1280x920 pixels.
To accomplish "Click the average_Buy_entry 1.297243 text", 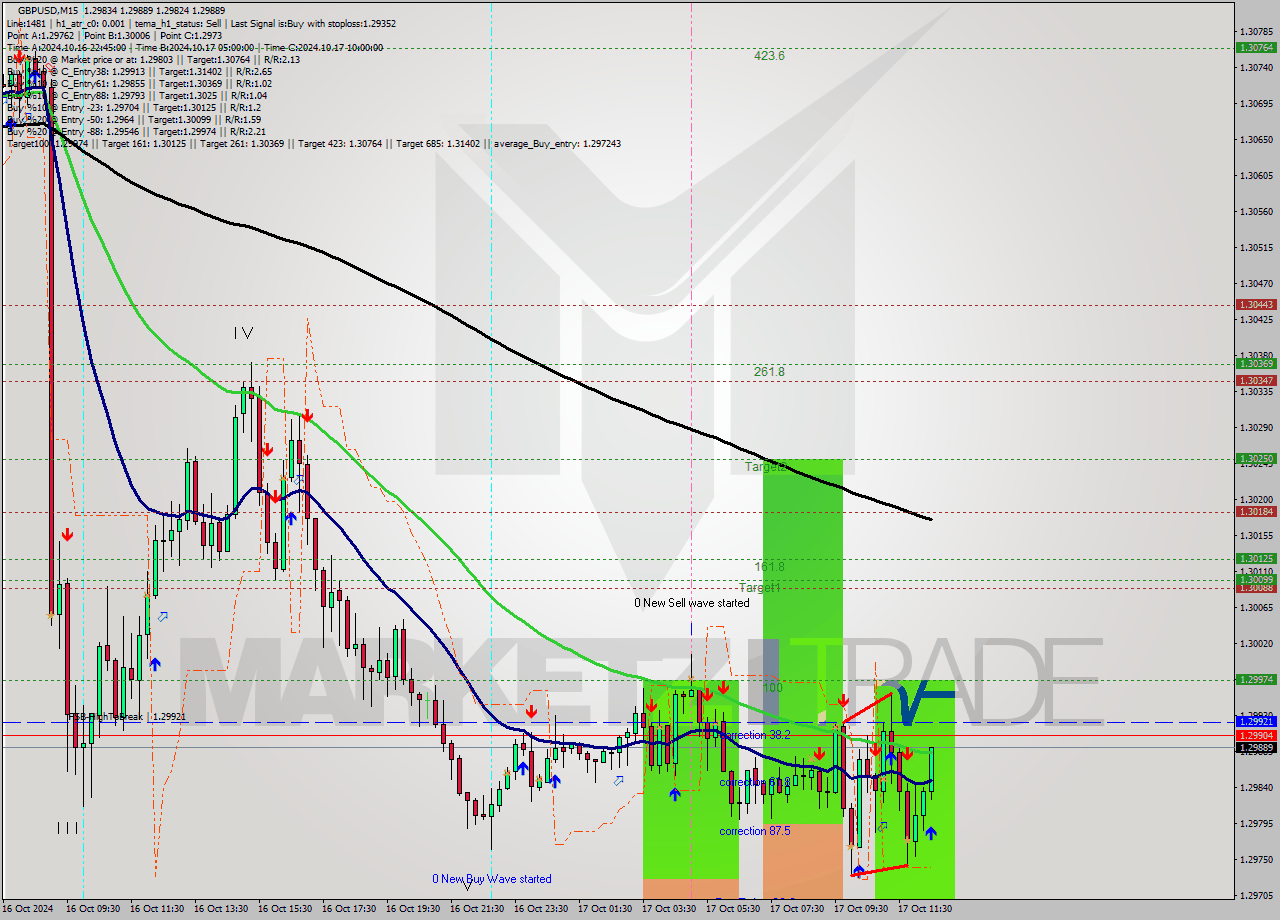I will click(x=555, y=144).
